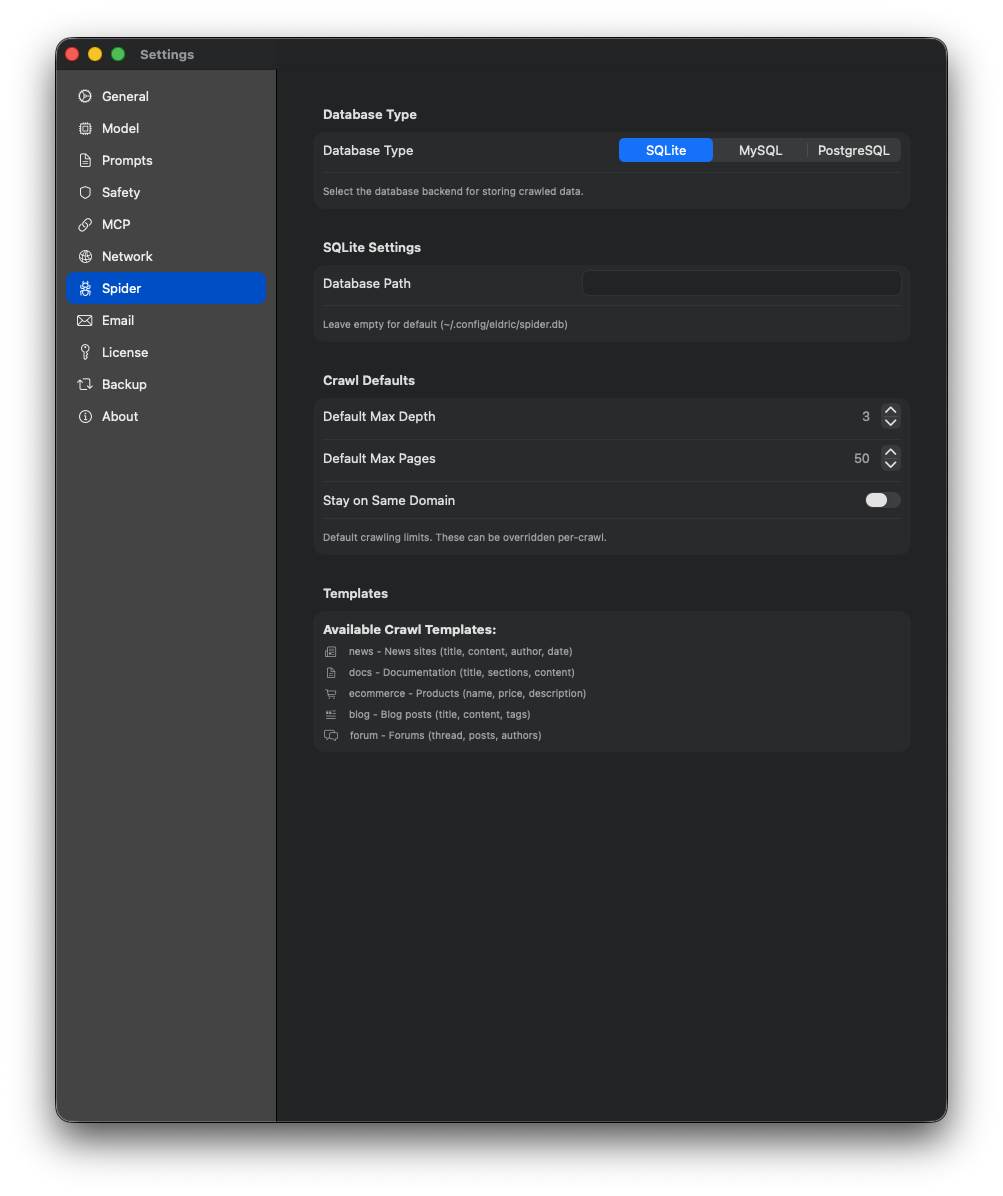Select the PostgreSQL database type

[x=853, y=150]
